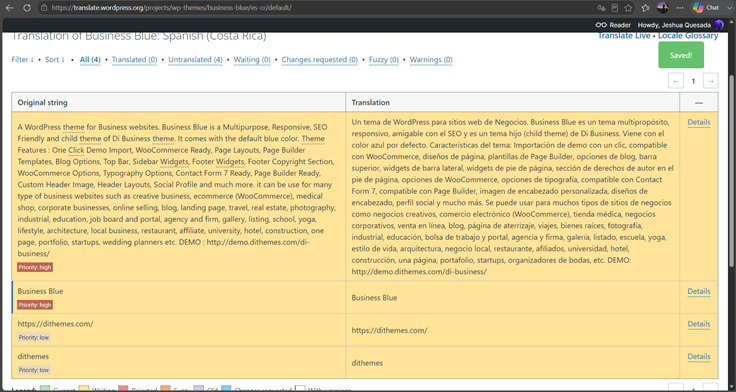Open the browser settings and more menu
The width and height of the screenshot is (736, 392).
coord(680,8)
